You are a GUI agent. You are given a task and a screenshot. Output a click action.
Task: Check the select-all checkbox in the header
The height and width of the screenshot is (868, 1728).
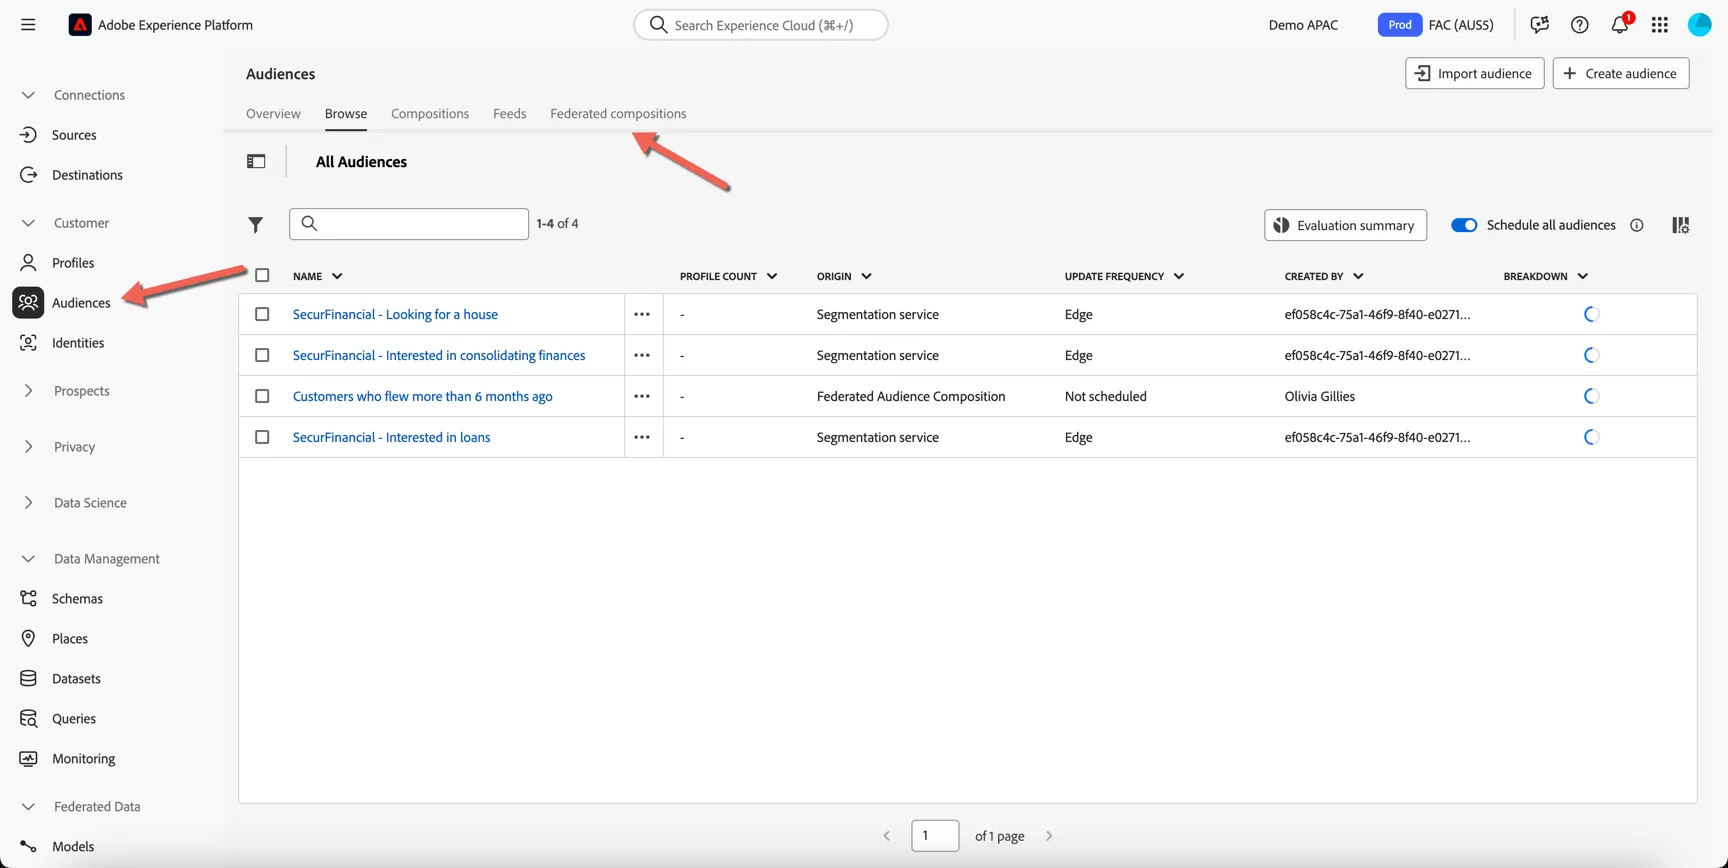tap(262, 275)
